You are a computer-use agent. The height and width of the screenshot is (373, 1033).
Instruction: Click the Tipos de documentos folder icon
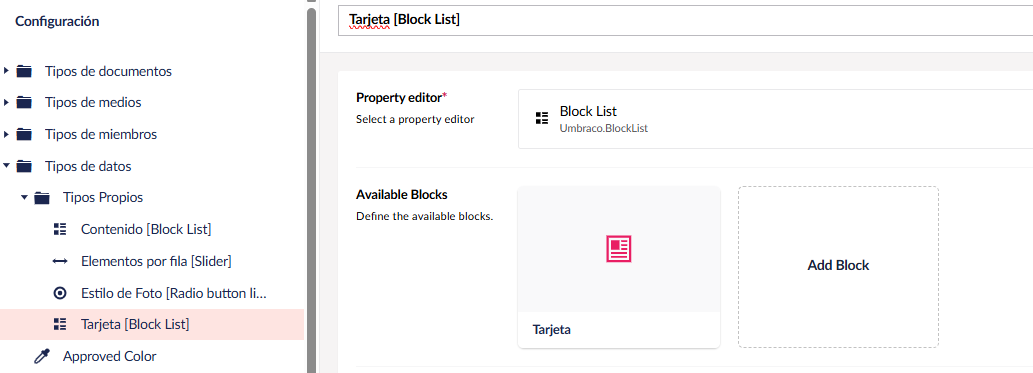pos(24,71)
